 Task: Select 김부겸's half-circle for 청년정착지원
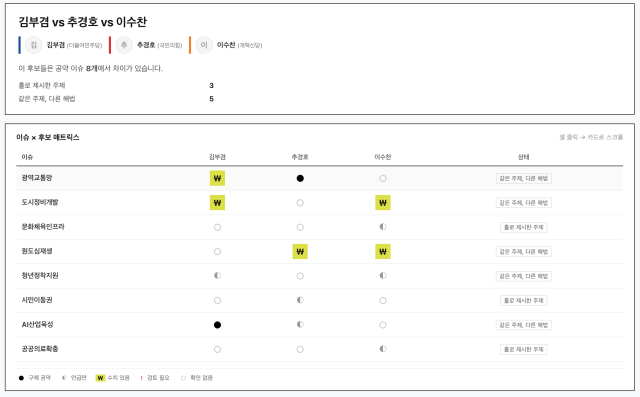217,276
